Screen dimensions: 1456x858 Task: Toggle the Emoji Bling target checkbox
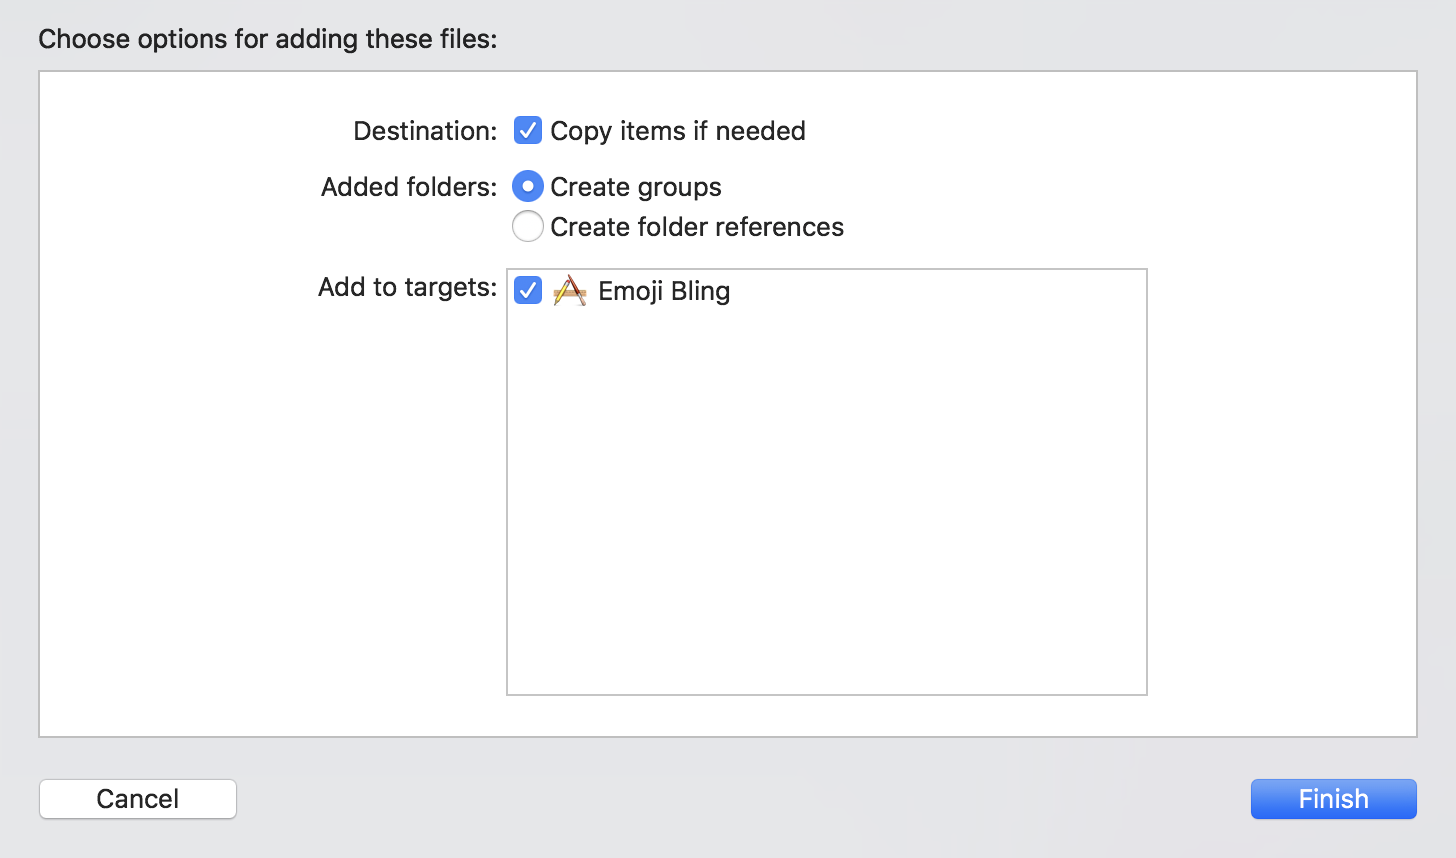[527, 291]
